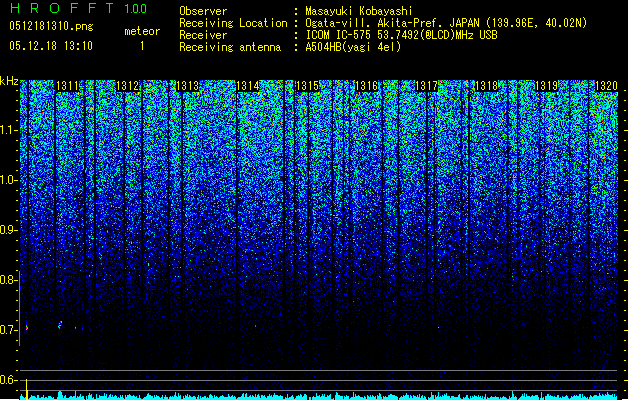
Task: Click the Receiving antenna label
Action: tap(230, 47)
